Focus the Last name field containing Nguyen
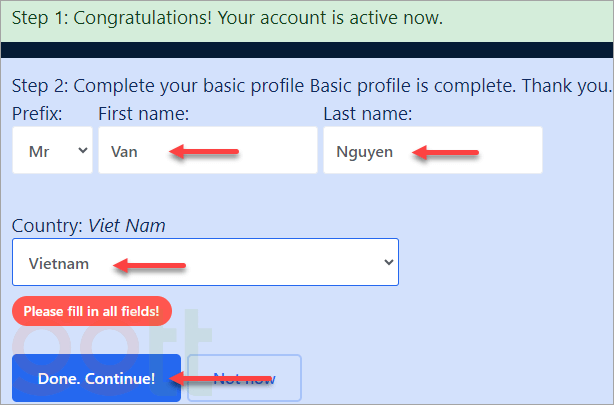The width and height of the screenshot is (614, 405). (432, 151)
